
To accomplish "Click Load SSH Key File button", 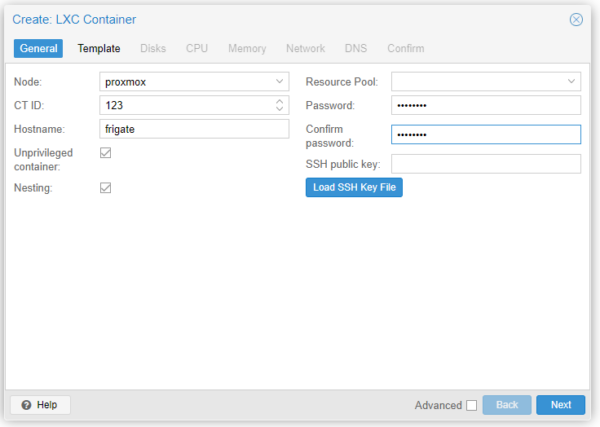I will (x=354, y=187).
